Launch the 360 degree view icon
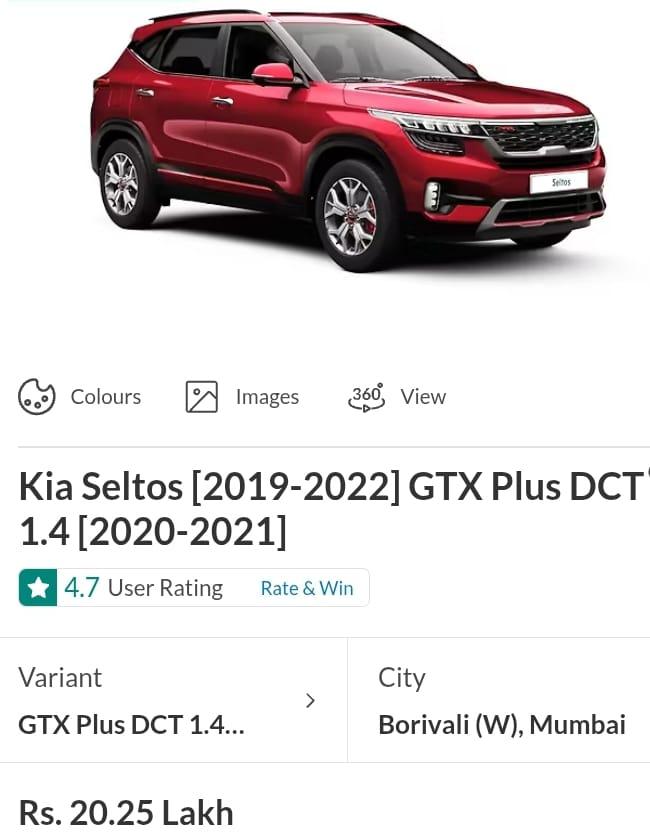This screenshot has width=650, height=832. pyautogui.click(x=366, y=397)
